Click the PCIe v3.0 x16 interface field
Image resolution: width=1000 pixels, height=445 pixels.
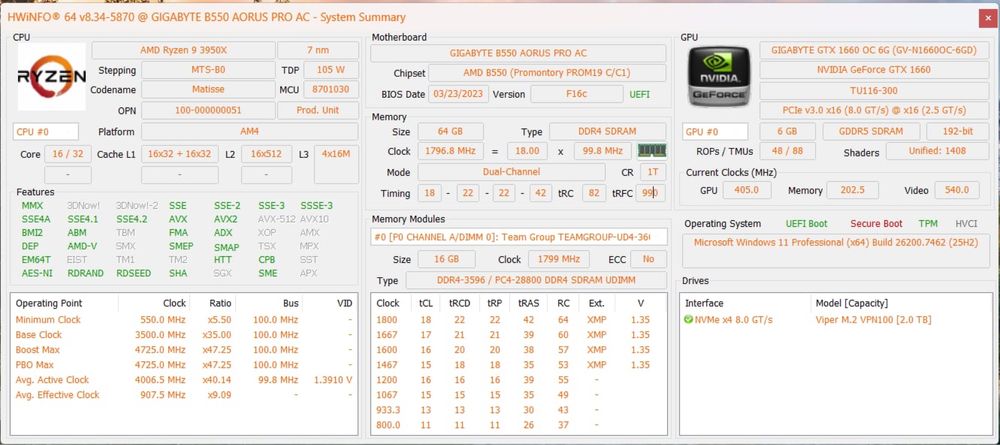(x=873, y=110)
